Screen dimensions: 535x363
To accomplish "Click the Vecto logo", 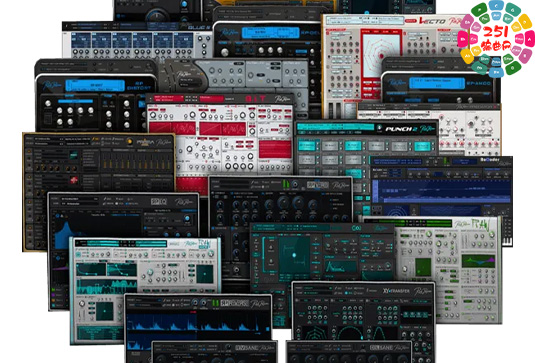I will pos(432,21).
